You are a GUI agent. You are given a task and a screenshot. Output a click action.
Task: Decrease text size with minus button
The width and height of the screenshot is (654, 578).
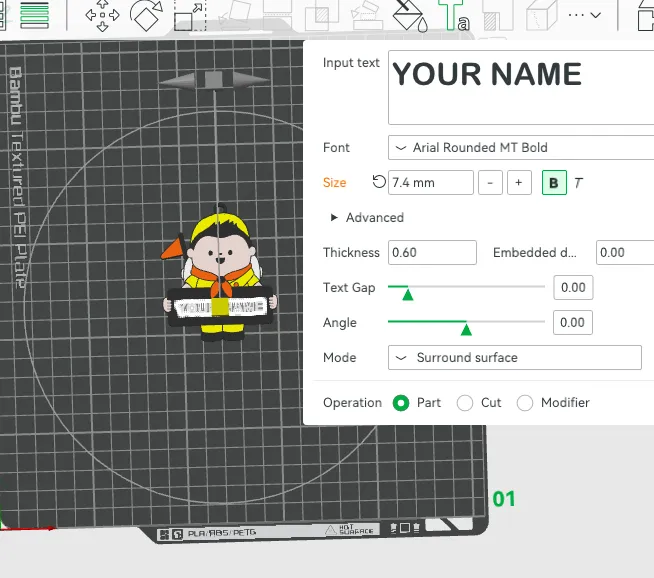click(x=490, y=183)
